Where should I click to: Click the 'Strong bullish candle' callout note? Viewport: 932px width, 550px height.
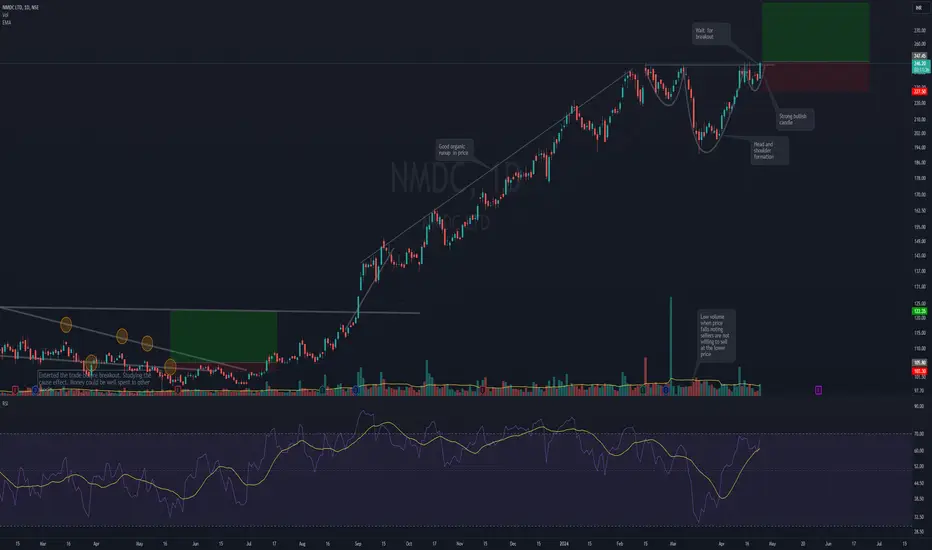[x=795, y=120]
